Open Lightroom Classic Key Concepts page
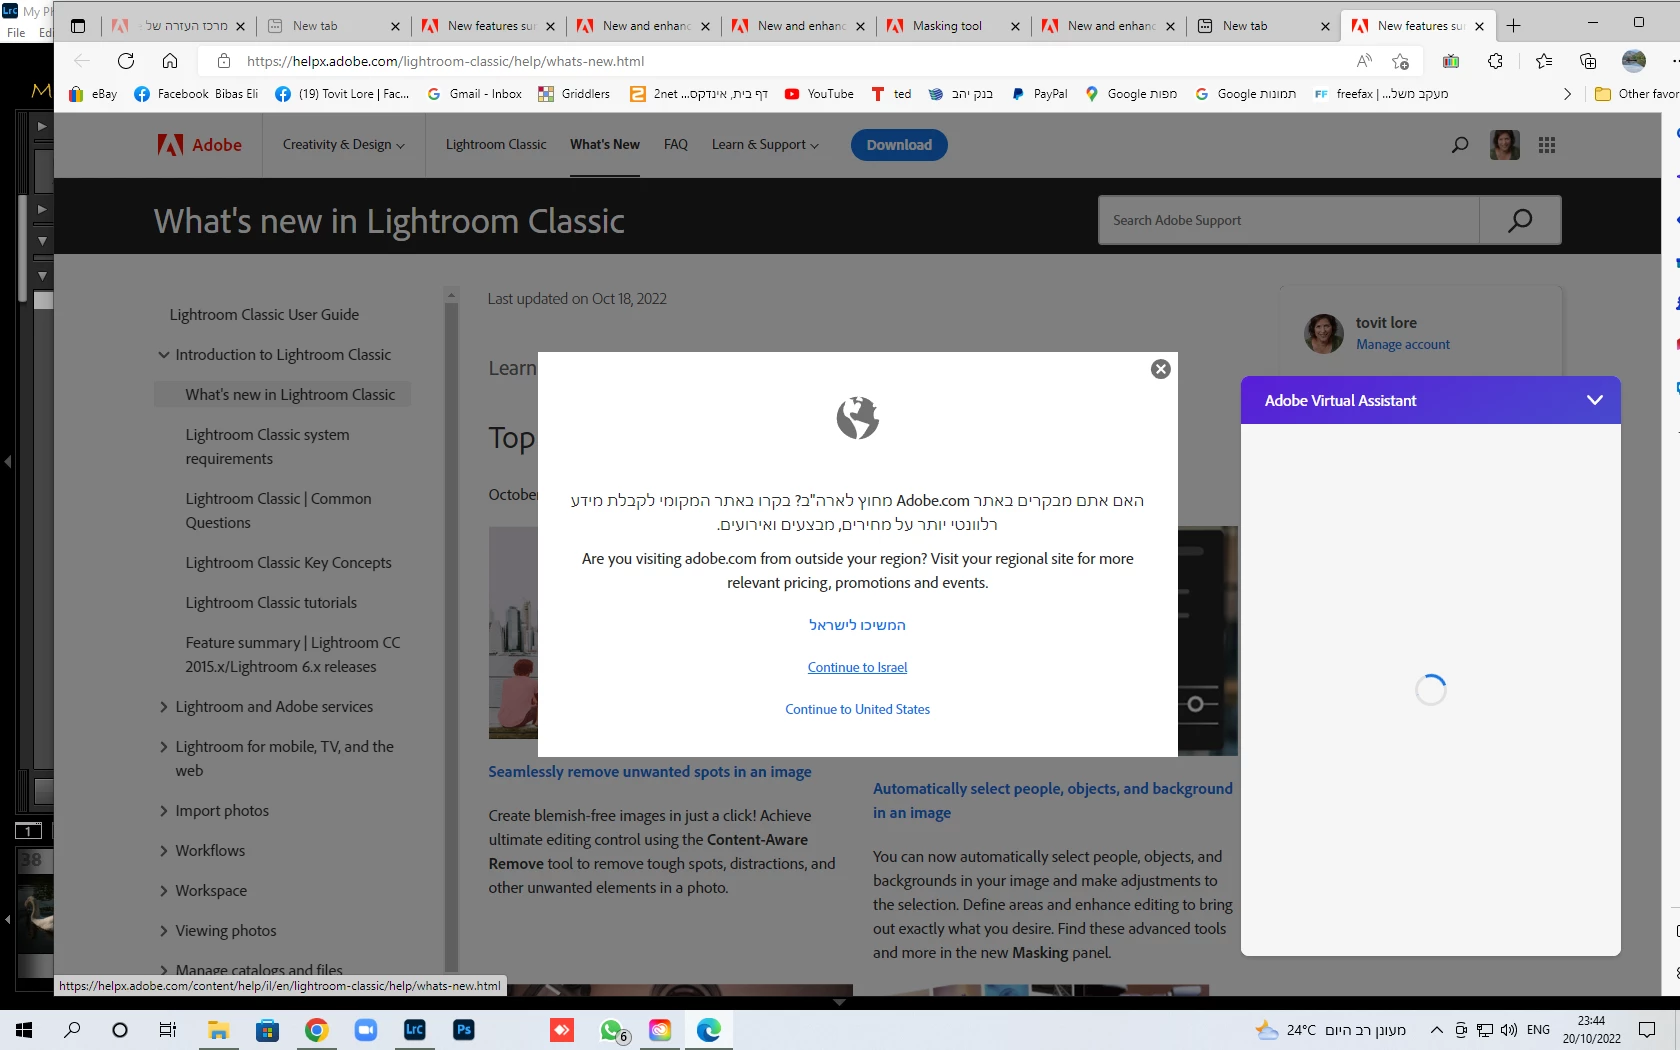The width and height of the screenshot is (1680, 1050). coord(288,563)
